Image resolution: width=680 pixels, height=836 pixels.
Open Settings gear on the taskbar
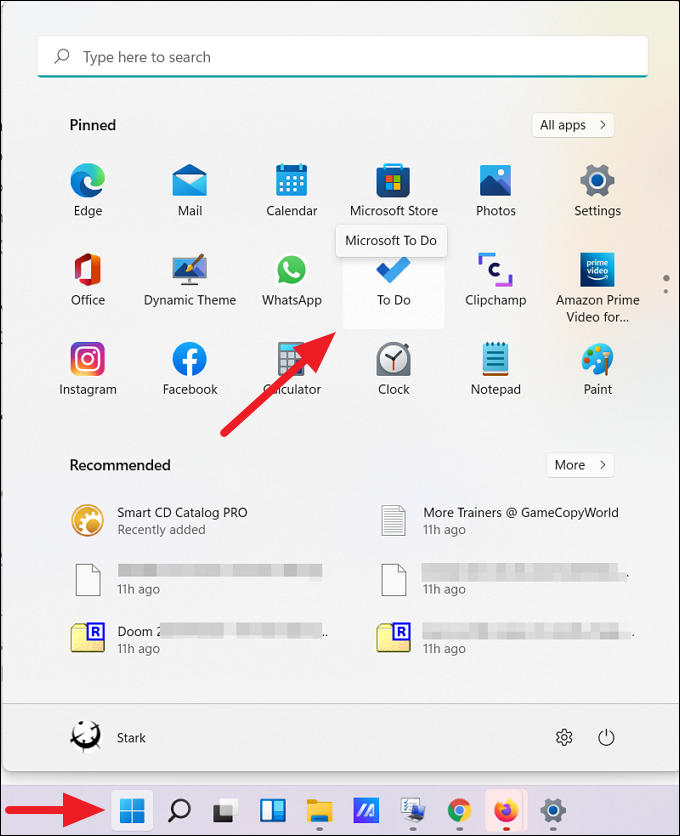pyautogui.click(x=553, y=810)
